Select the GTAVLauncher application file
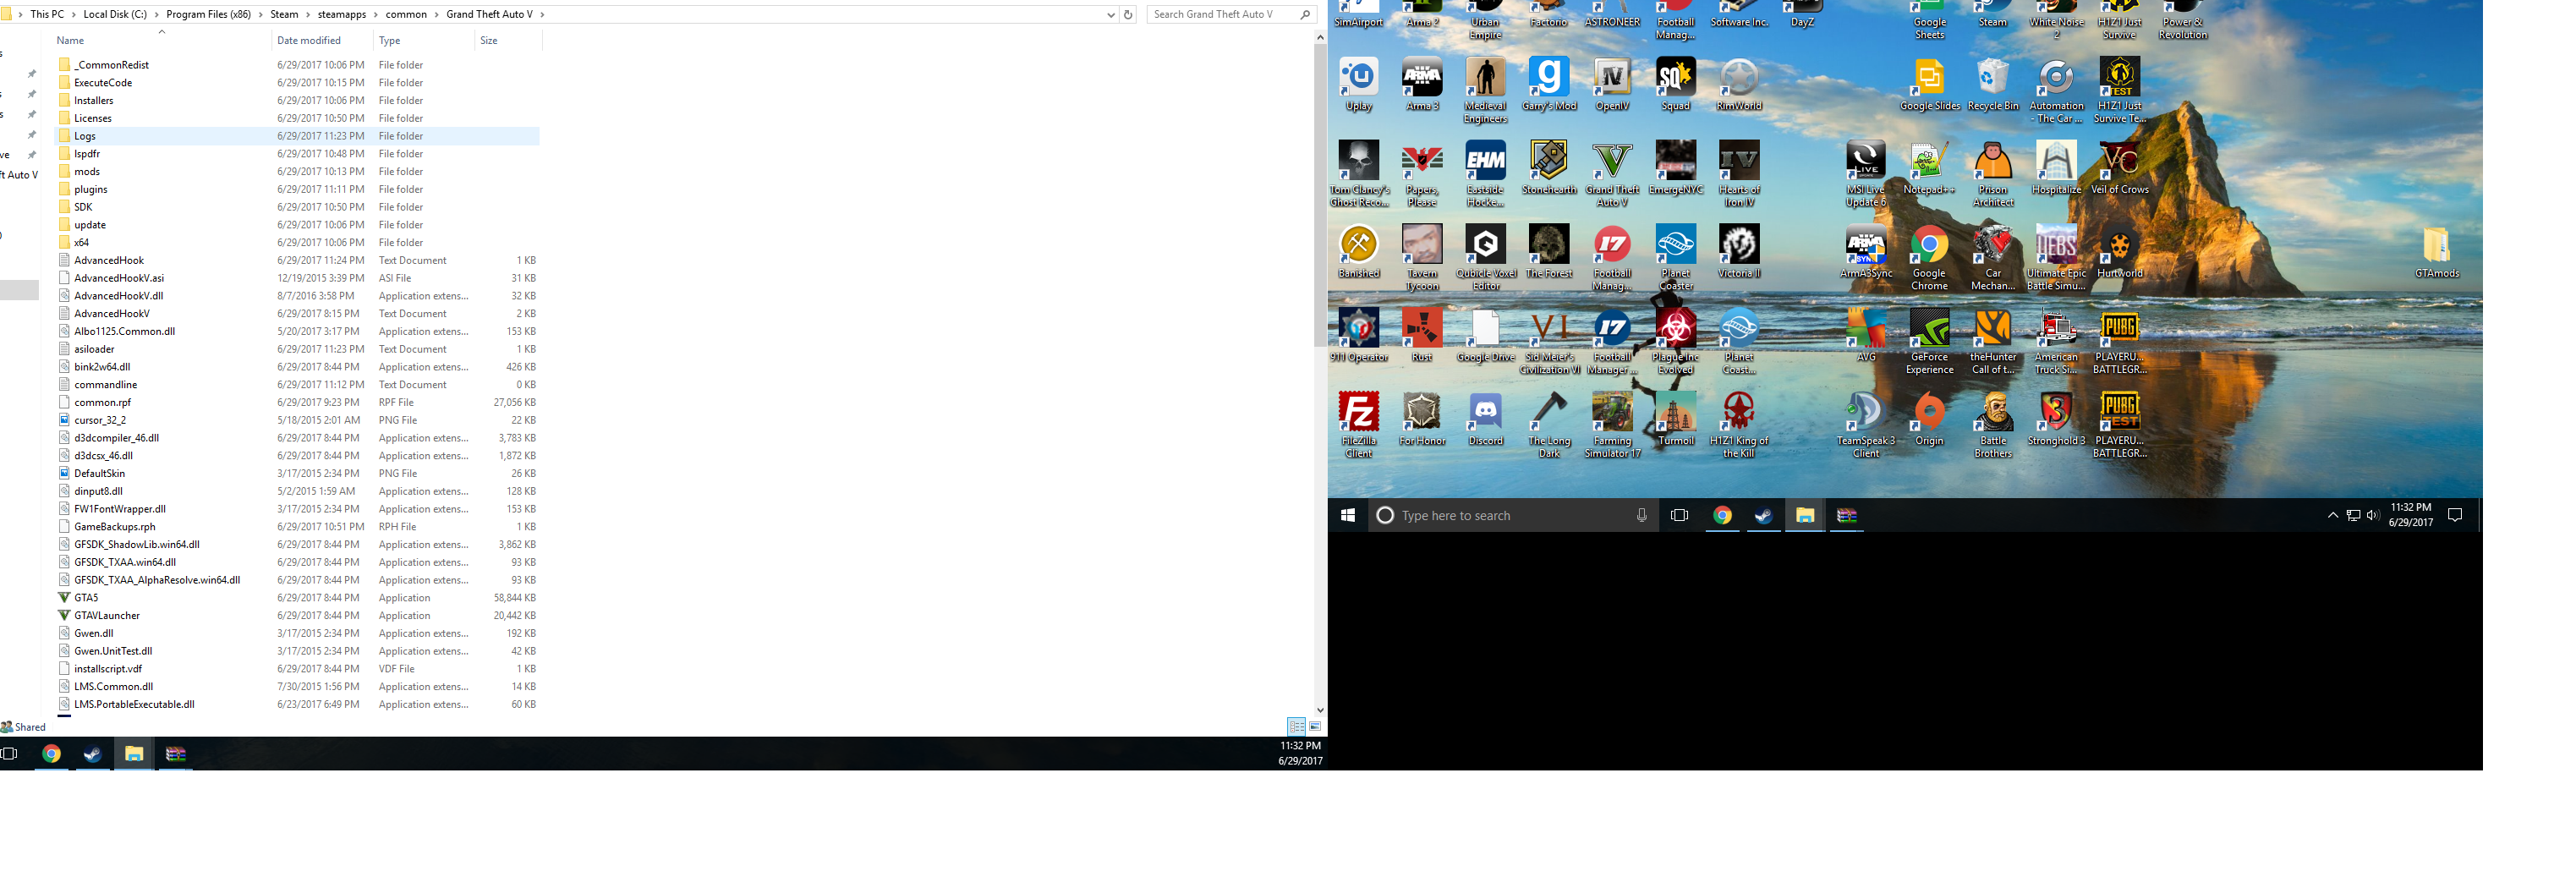Viewport: 2576px width, 888px height. click(297, 615)
